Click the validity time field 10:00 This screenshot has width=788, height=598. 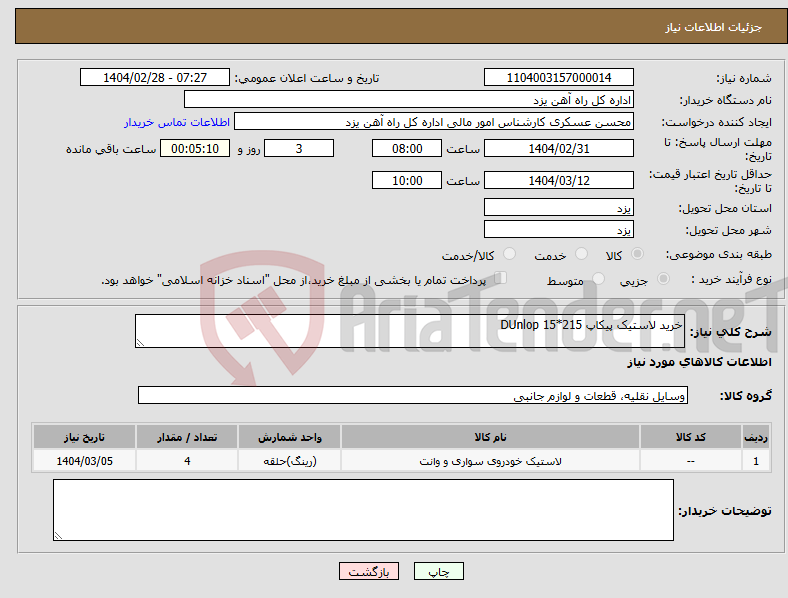pos(407,180)
